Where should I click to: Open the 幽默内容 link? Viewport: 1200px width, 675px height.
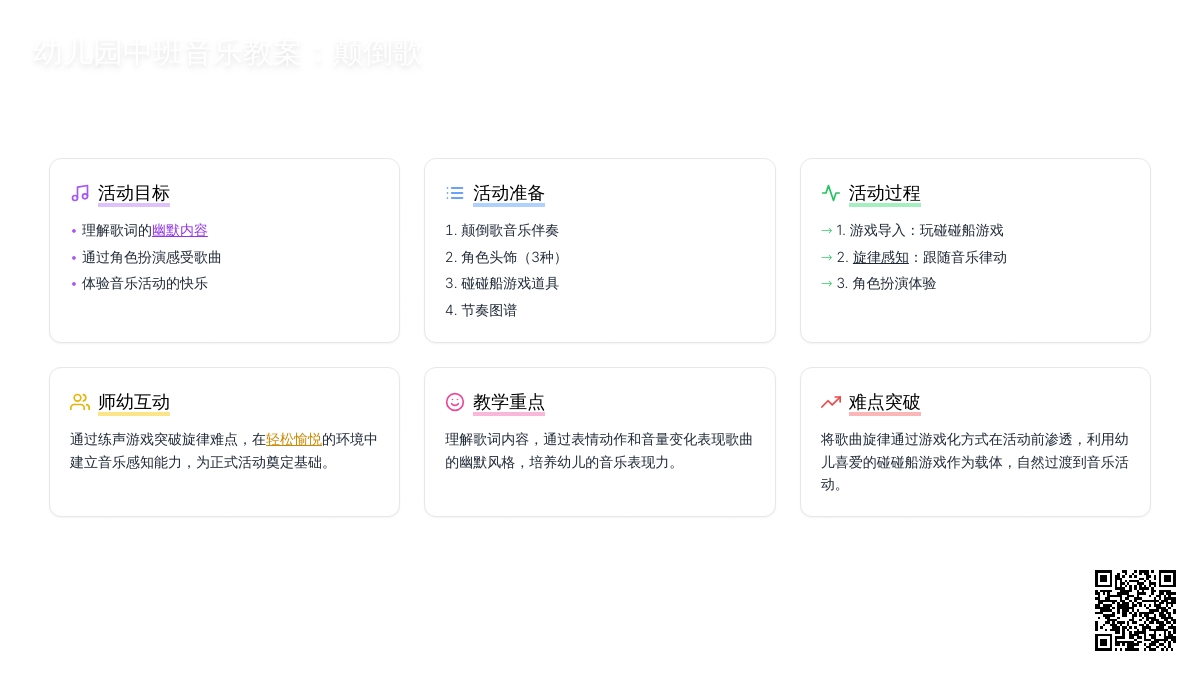(180, 230)
